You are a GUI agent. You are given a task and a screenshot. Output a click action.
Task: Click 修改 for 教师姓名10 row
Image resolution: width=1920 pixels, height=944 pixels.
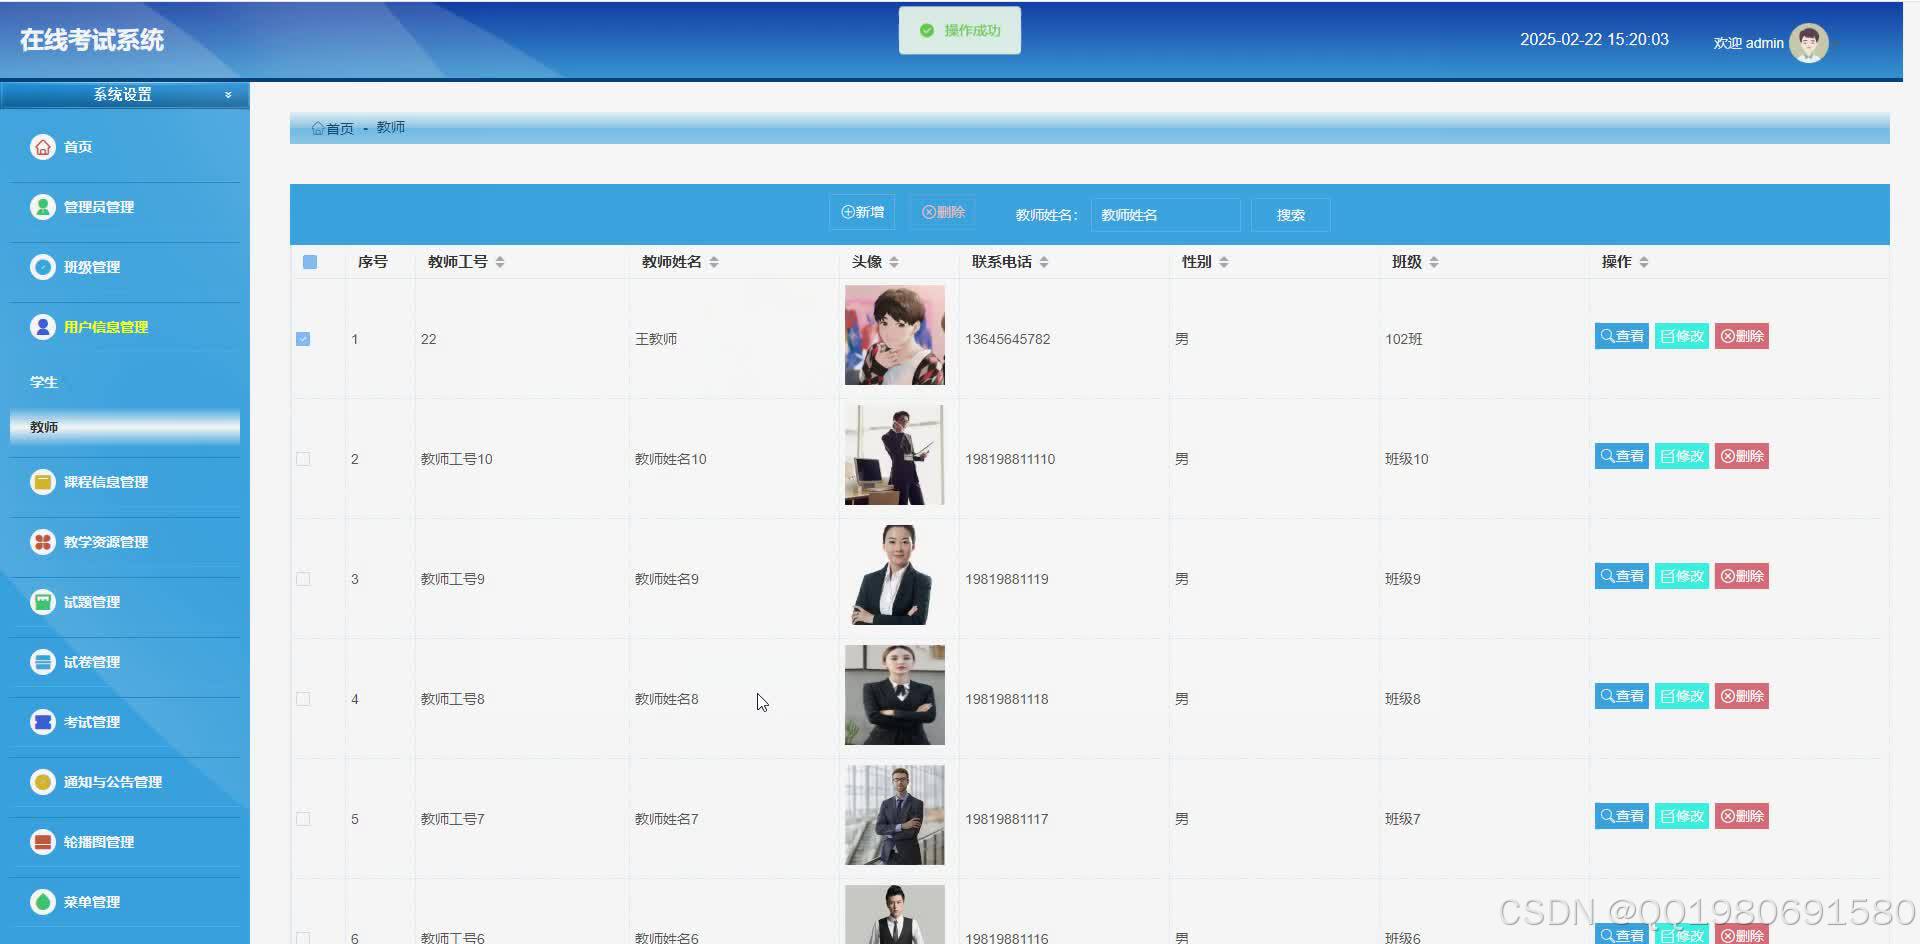coord(1682,456)
